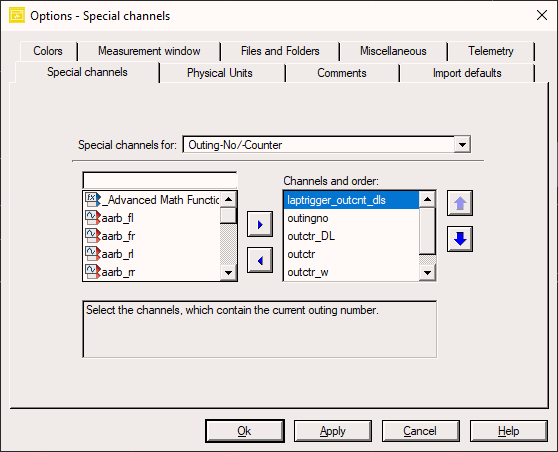Image resolution: width=558 pixels, height=452 pixels.
Task: Open the Telemetry tab
Action: point(491,51)
